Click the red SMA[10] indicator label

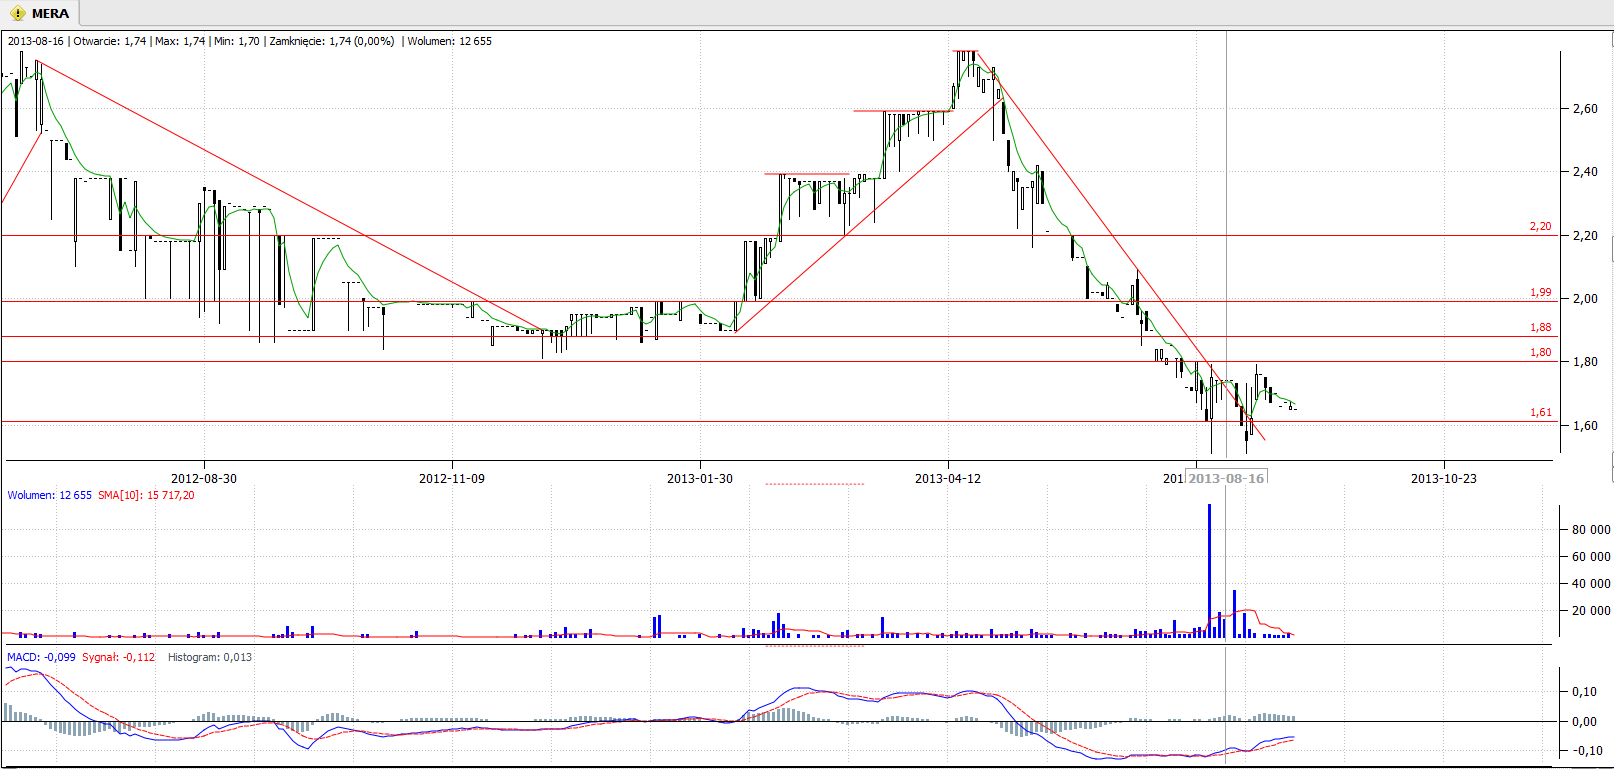pos(146,495)
